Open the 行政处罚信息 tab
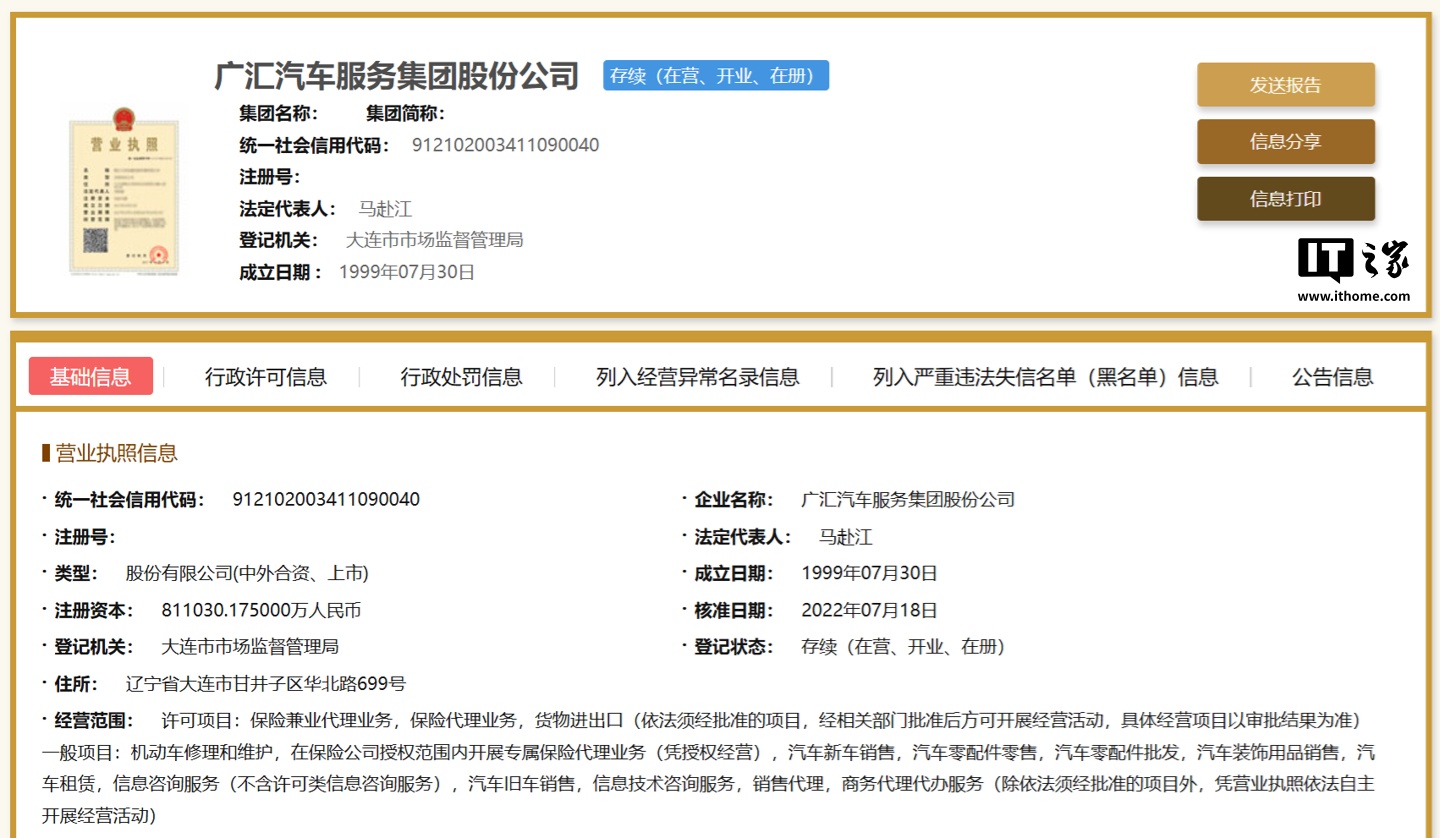The image size is (1440, 838). (462, 377)
